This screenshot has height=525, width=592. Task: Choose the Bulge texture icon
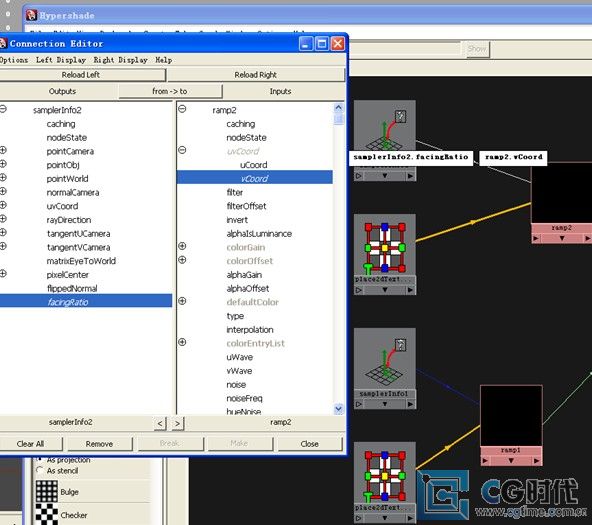[47, 491]
